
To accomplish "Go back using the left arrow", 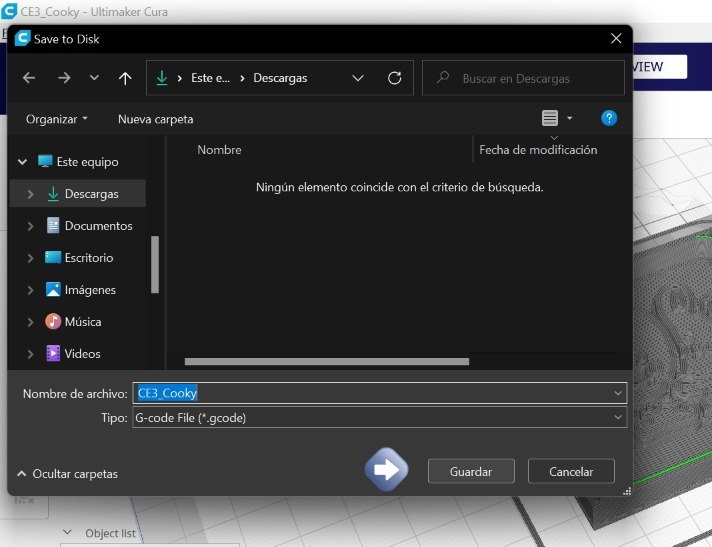I will point(29,78).
